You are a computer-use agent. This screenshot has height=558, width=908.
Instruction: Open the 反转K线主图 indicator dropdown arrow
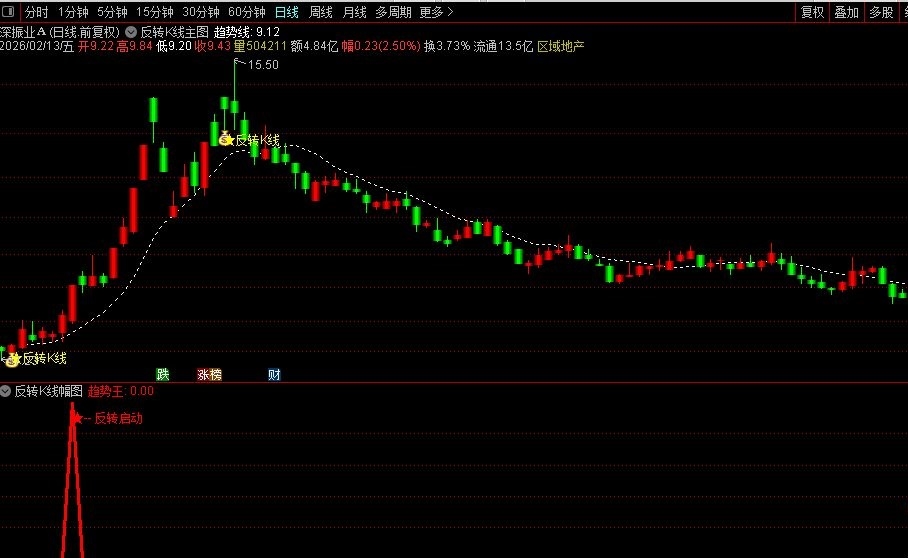coord(131,32)
